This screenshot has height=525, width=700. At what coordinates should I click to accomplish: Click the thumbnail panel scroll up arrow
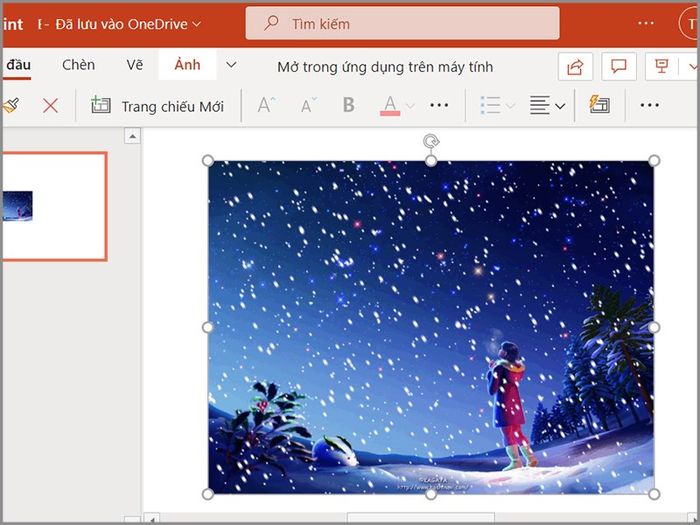(x=132, y=136)
